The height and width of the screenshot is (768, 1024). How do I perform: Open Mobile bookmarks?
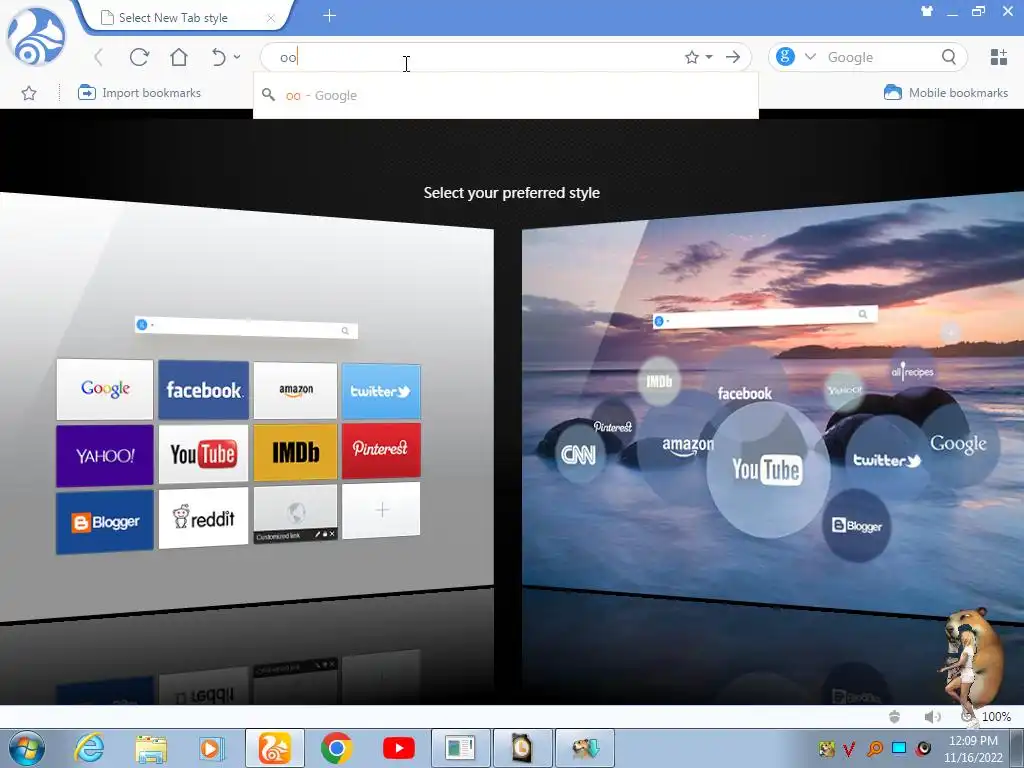[x=946, y=93]
